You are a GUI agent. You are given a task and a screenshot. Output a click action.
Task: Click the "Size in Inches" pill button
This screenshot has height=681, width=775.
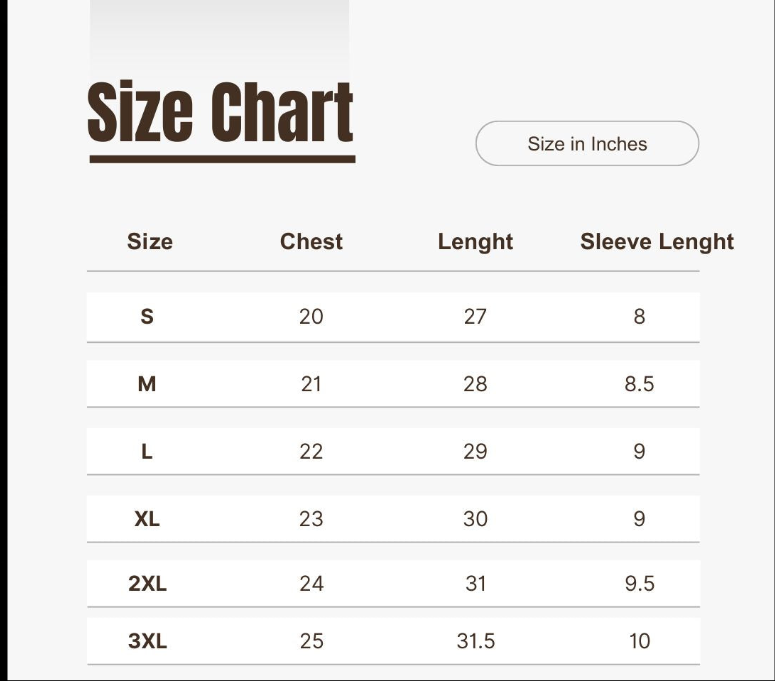click(587, 144)
